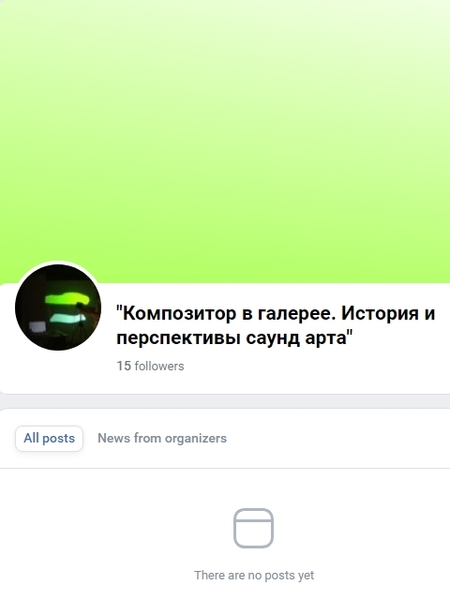Click the gray divider between the header and posts
The image size is (450, 615).
click(225, 401)
